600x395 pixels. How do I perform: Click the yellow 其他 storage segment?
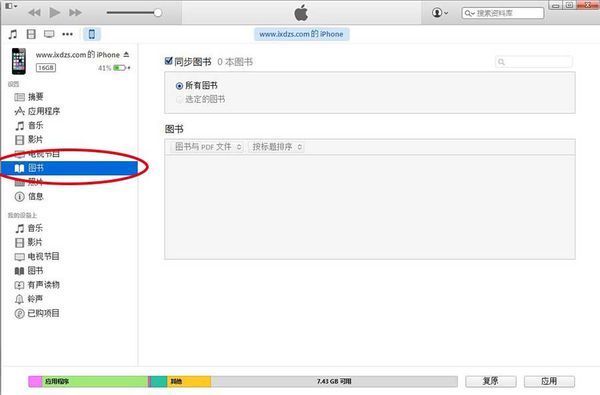pos(189,381)
